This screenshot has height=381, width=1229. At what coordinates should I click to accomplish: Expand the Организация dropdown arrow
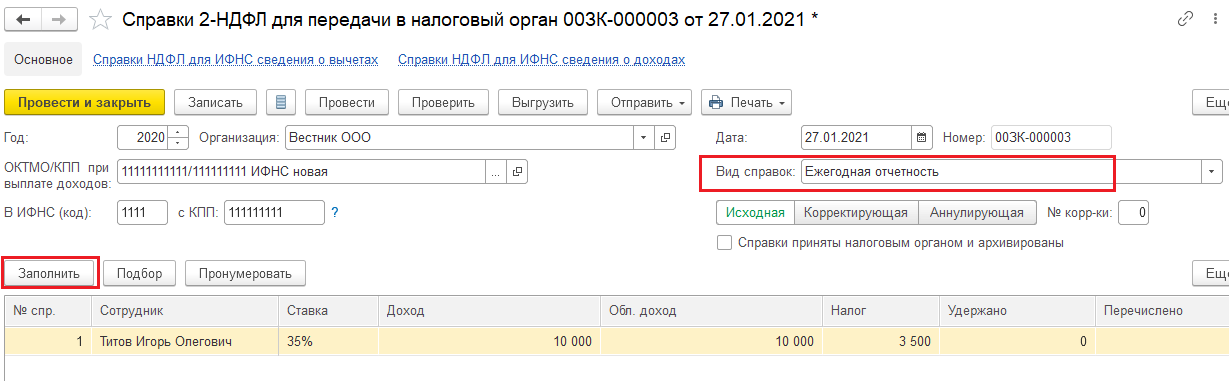pos(644,137)
